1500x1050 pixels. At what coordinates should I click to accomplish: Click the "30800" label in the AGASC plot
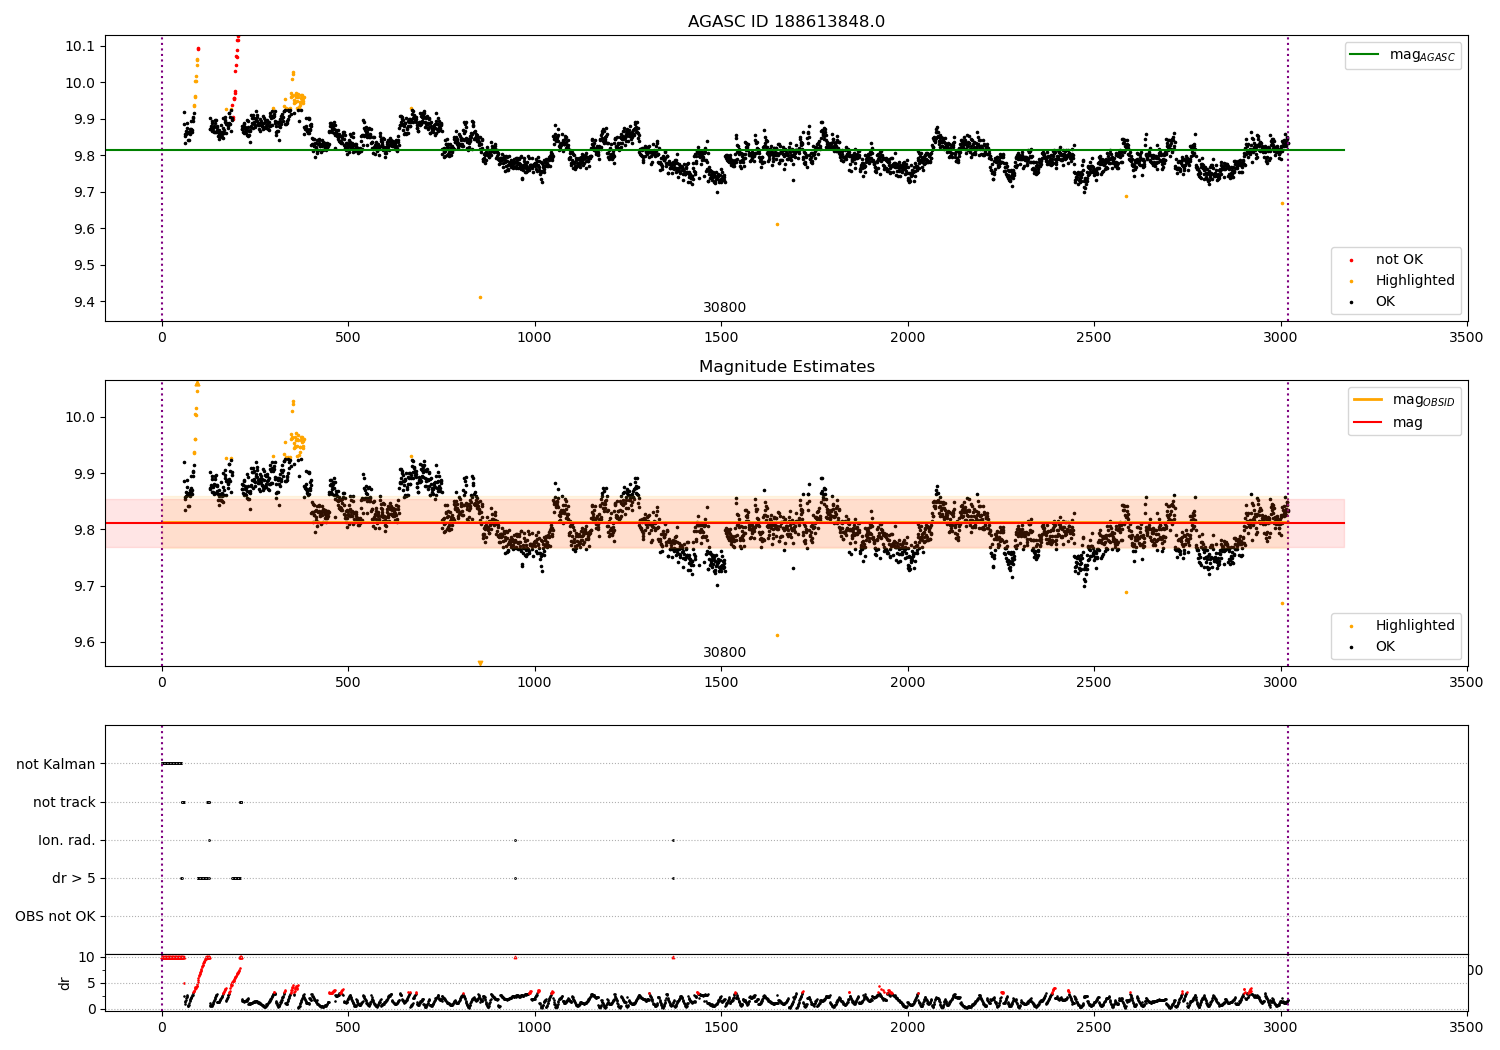click(x=724, y=308)
